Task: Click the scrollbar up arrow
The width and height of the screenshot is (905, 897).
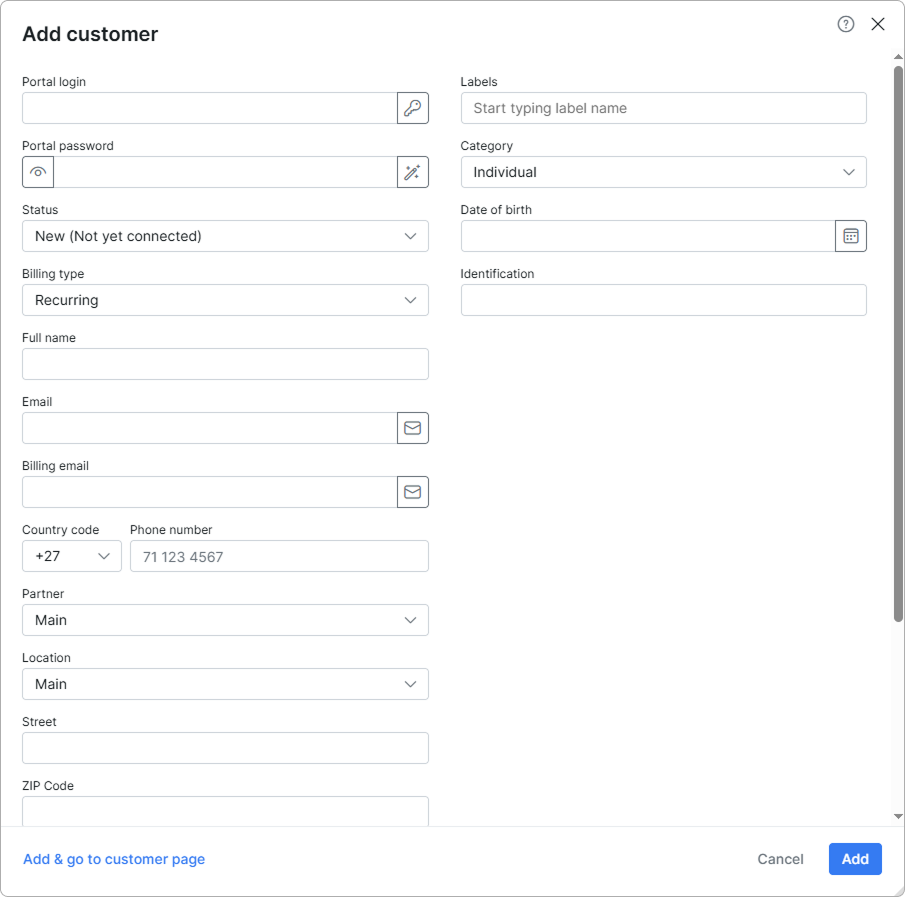Action: pos(898,57)
